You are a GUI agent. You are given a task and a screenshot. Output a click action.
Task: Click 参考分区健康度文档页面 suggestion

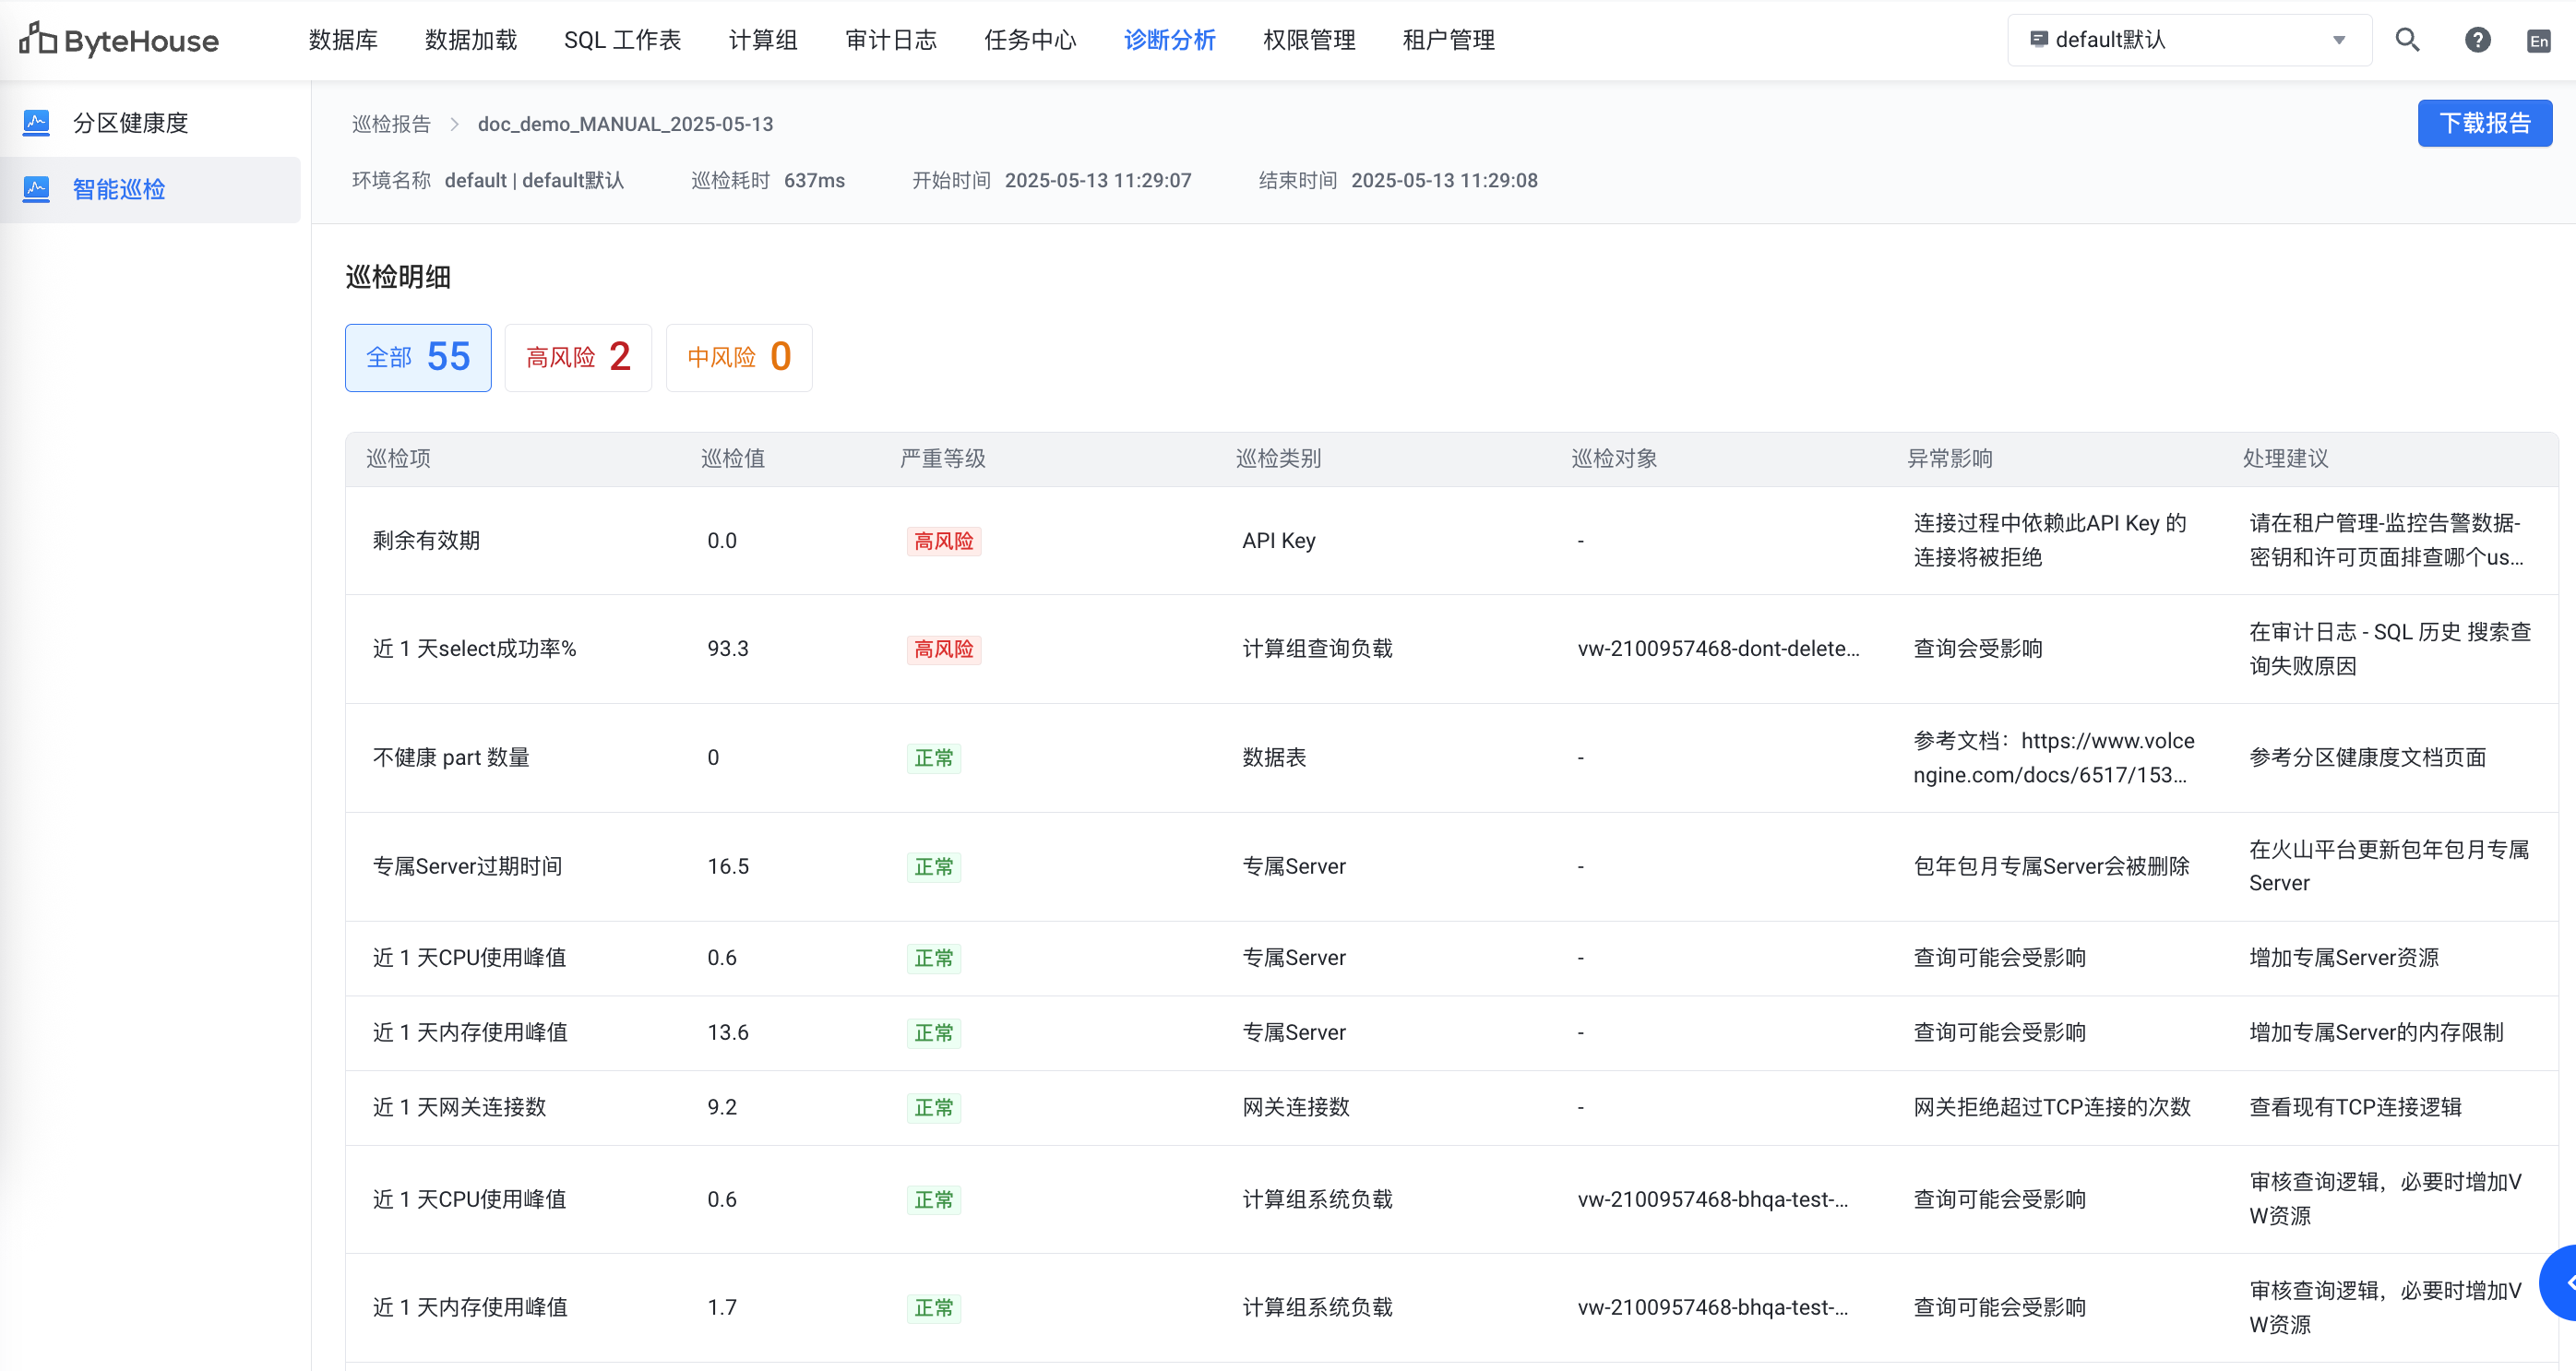pyautogui.click(x=2368, y=758)
